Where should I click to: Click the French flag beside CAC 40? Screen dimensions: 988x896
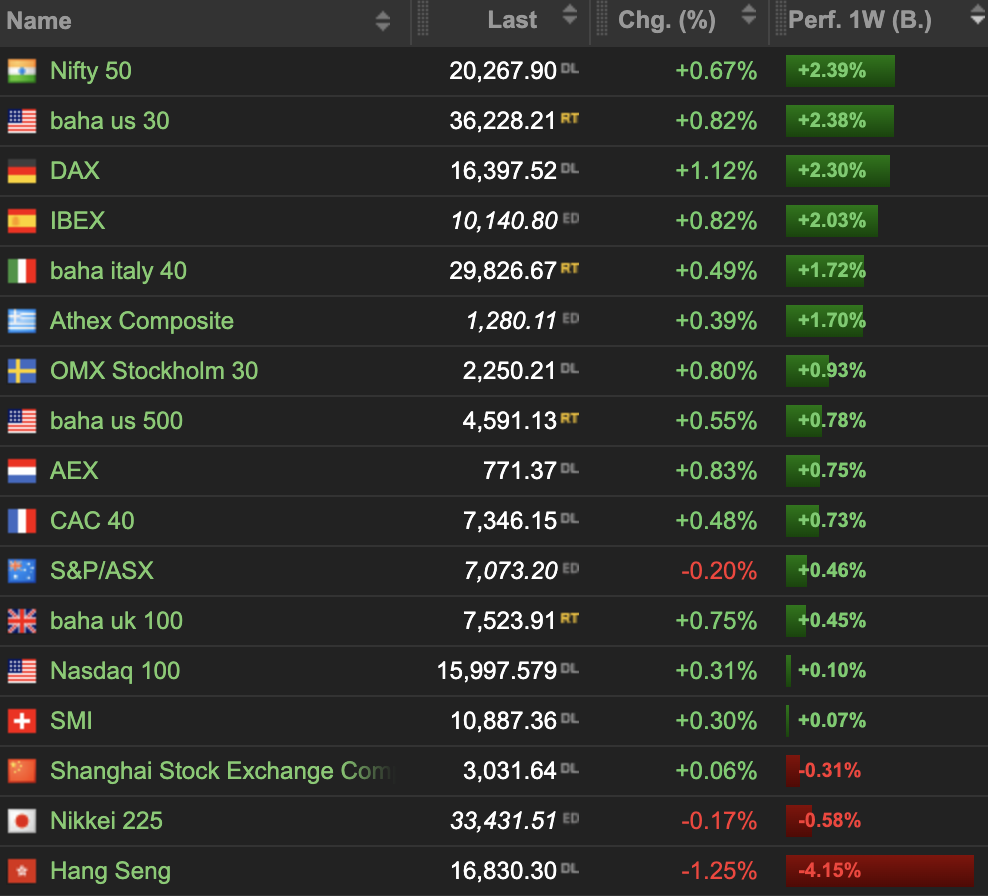click(22, 521)
